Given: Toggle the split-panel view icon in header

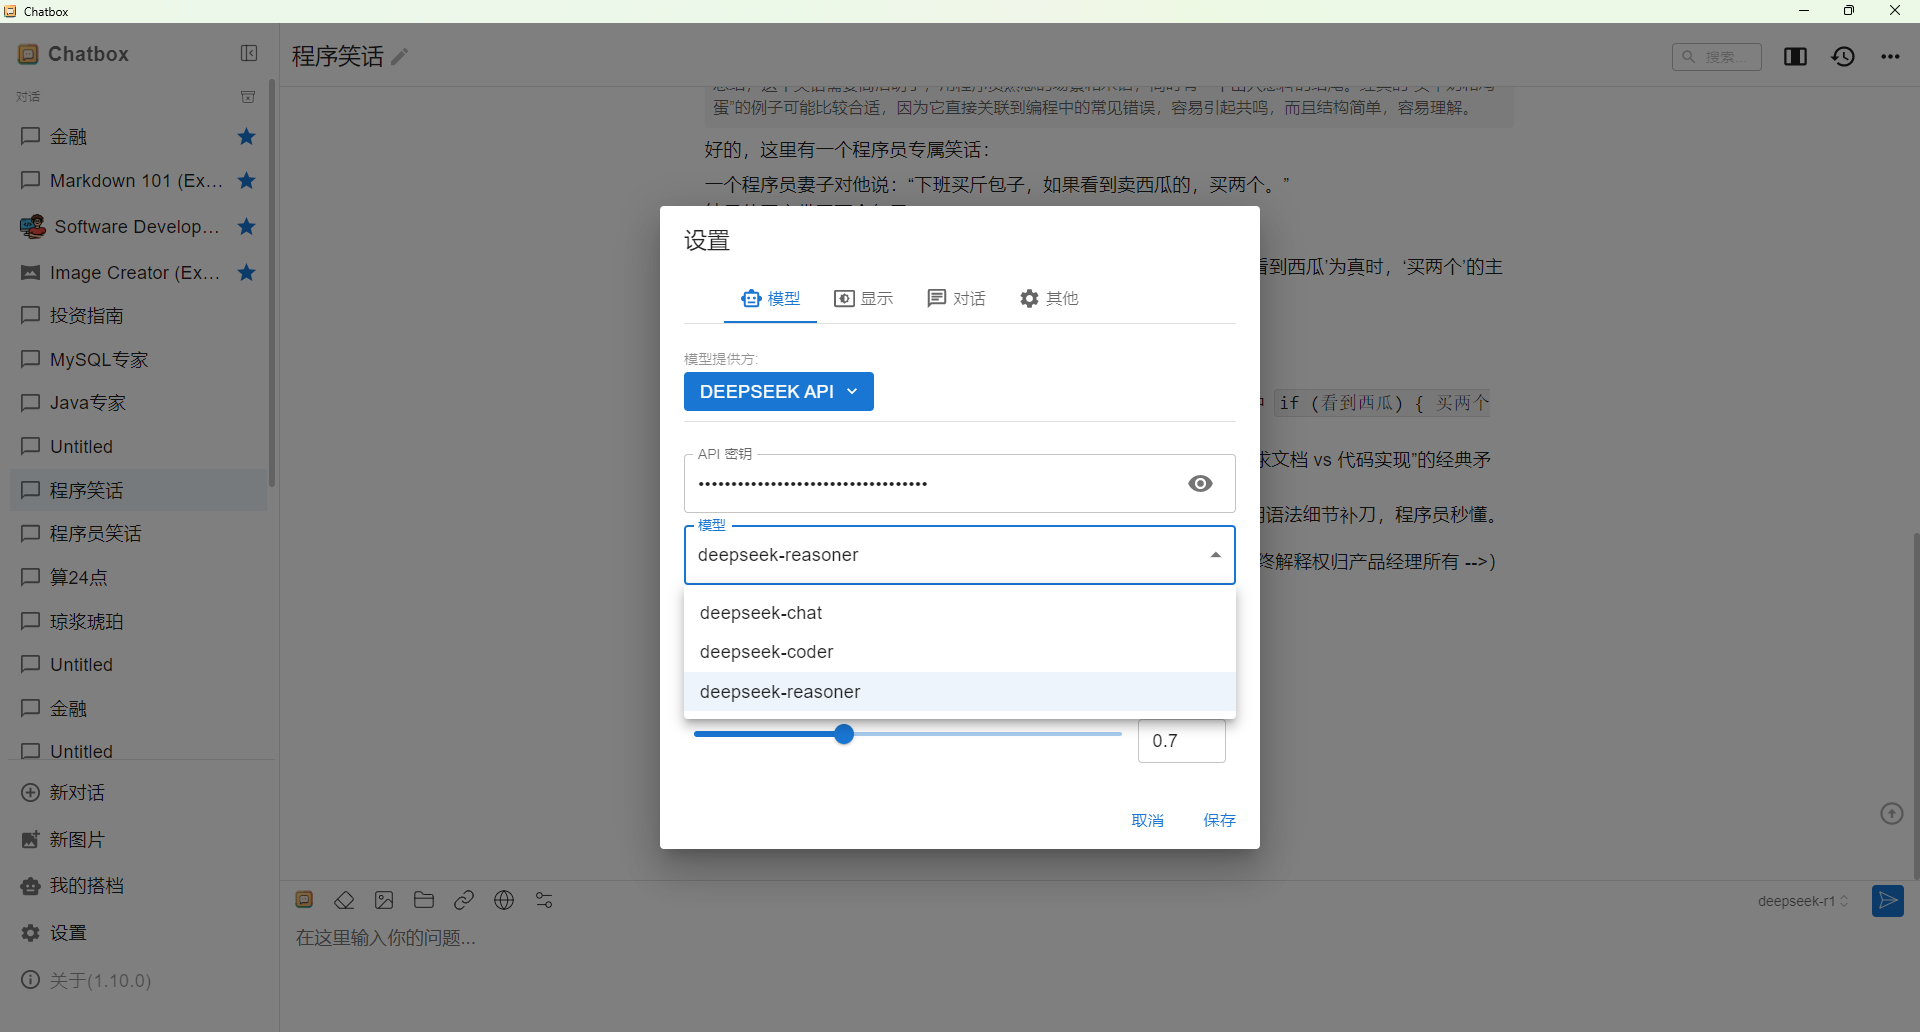Looking at the screenshot, I should 1795,57.
